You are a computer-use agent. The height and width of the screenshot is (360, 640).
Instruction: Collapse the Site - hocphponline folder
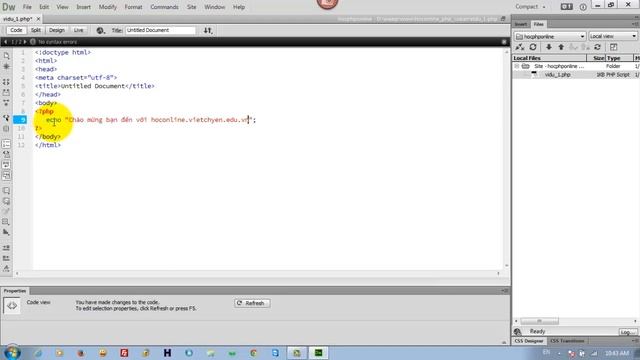[x=517, y=66]
